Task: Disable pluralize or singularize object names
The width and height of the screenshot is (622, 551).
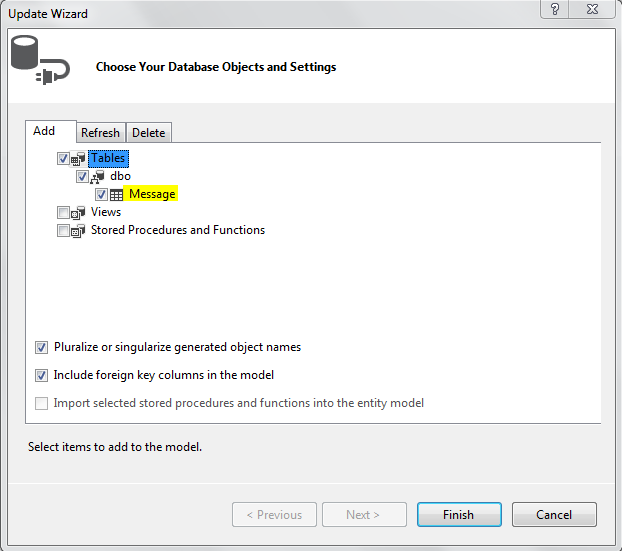Action: tap(42, 348)
